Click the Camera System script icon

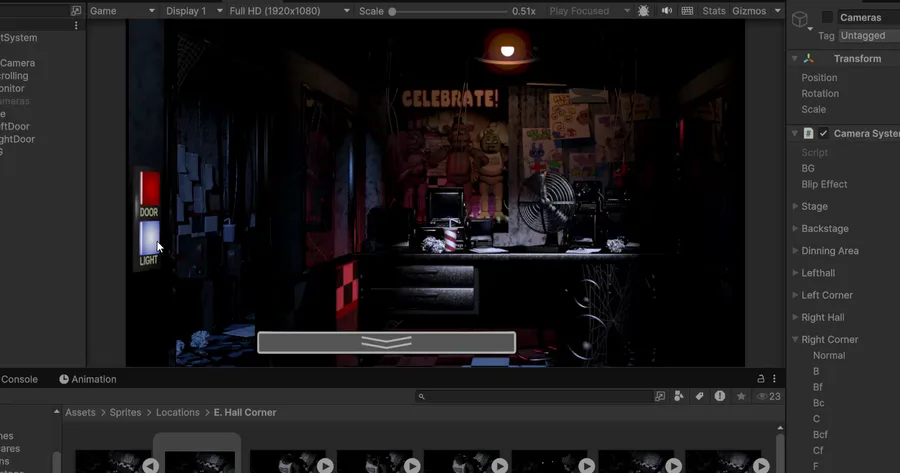[x=808, y=133]
